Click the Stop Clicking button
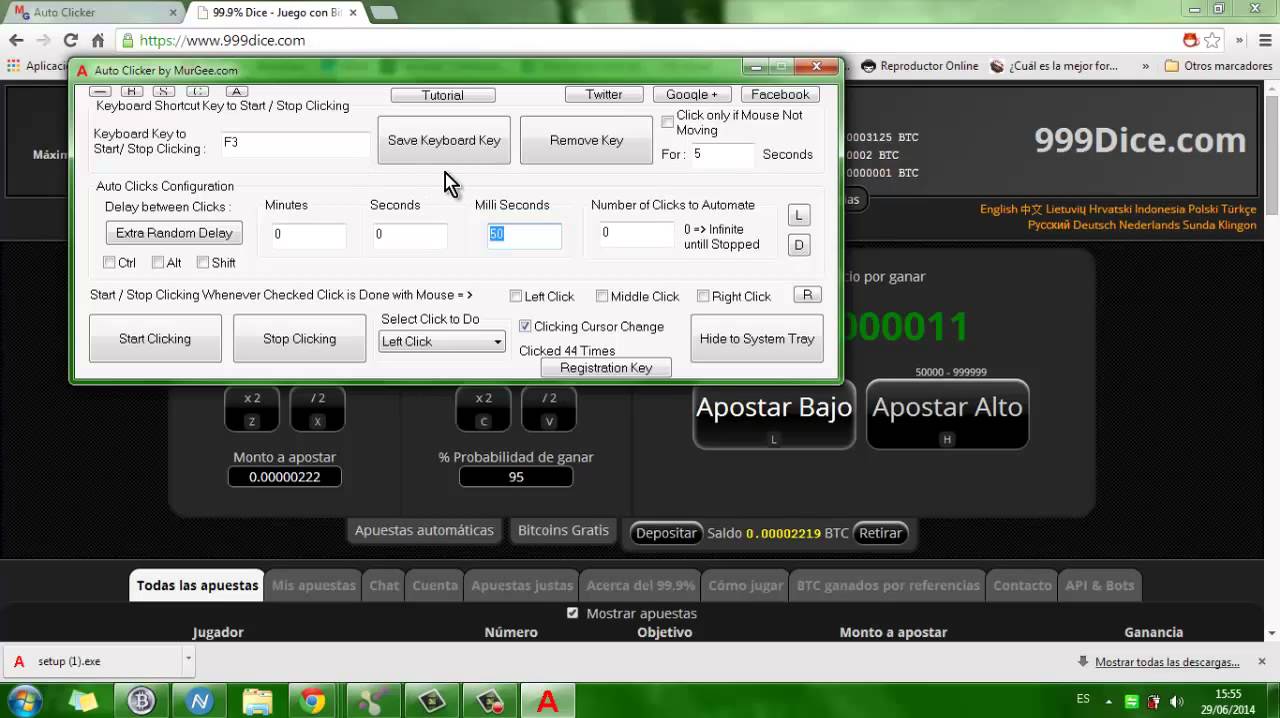Screen dimensions: 1280x718 (x=299, y=338)
